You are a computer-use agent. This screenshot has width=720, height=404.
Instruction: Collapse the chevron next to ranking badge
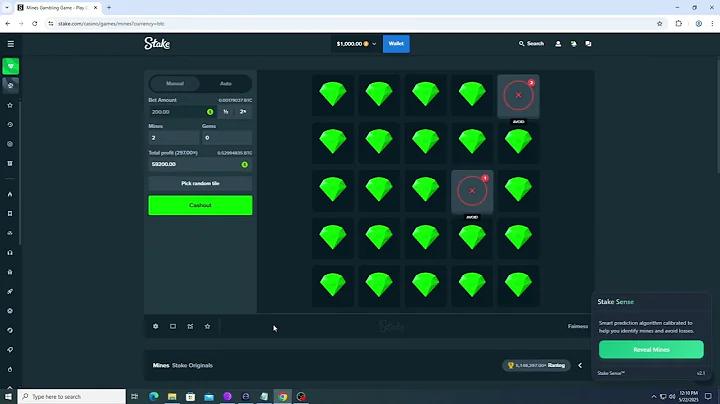[x=580, y=365]
